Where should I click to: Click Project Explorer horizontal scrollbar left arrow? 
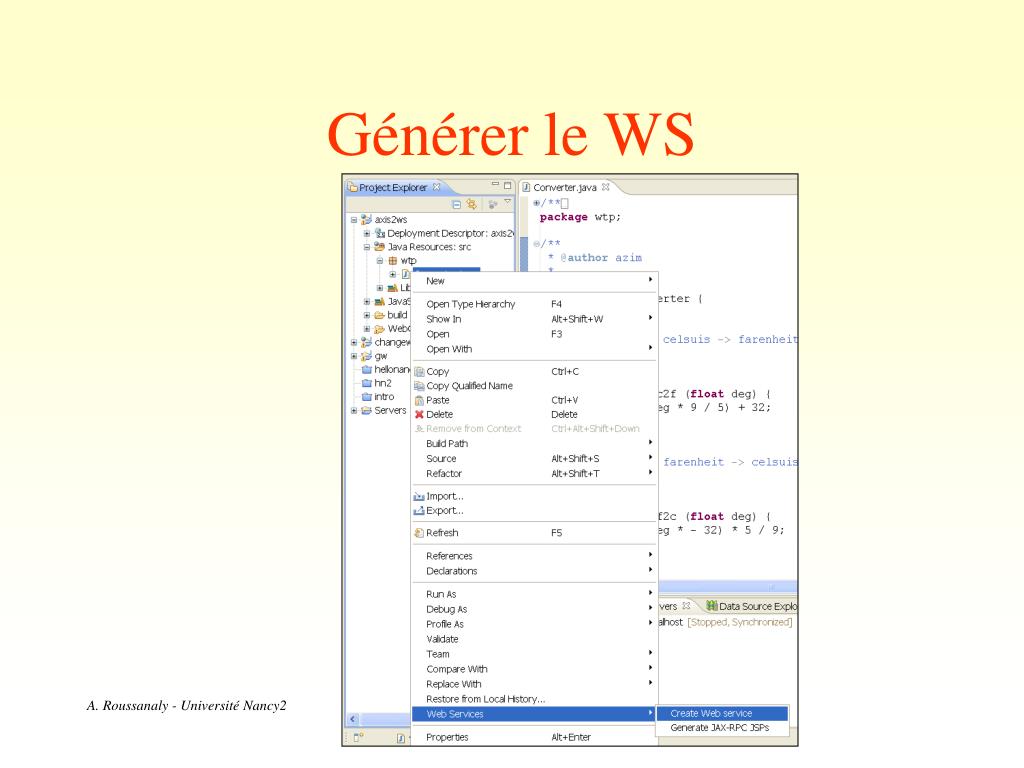pos(353,719)
